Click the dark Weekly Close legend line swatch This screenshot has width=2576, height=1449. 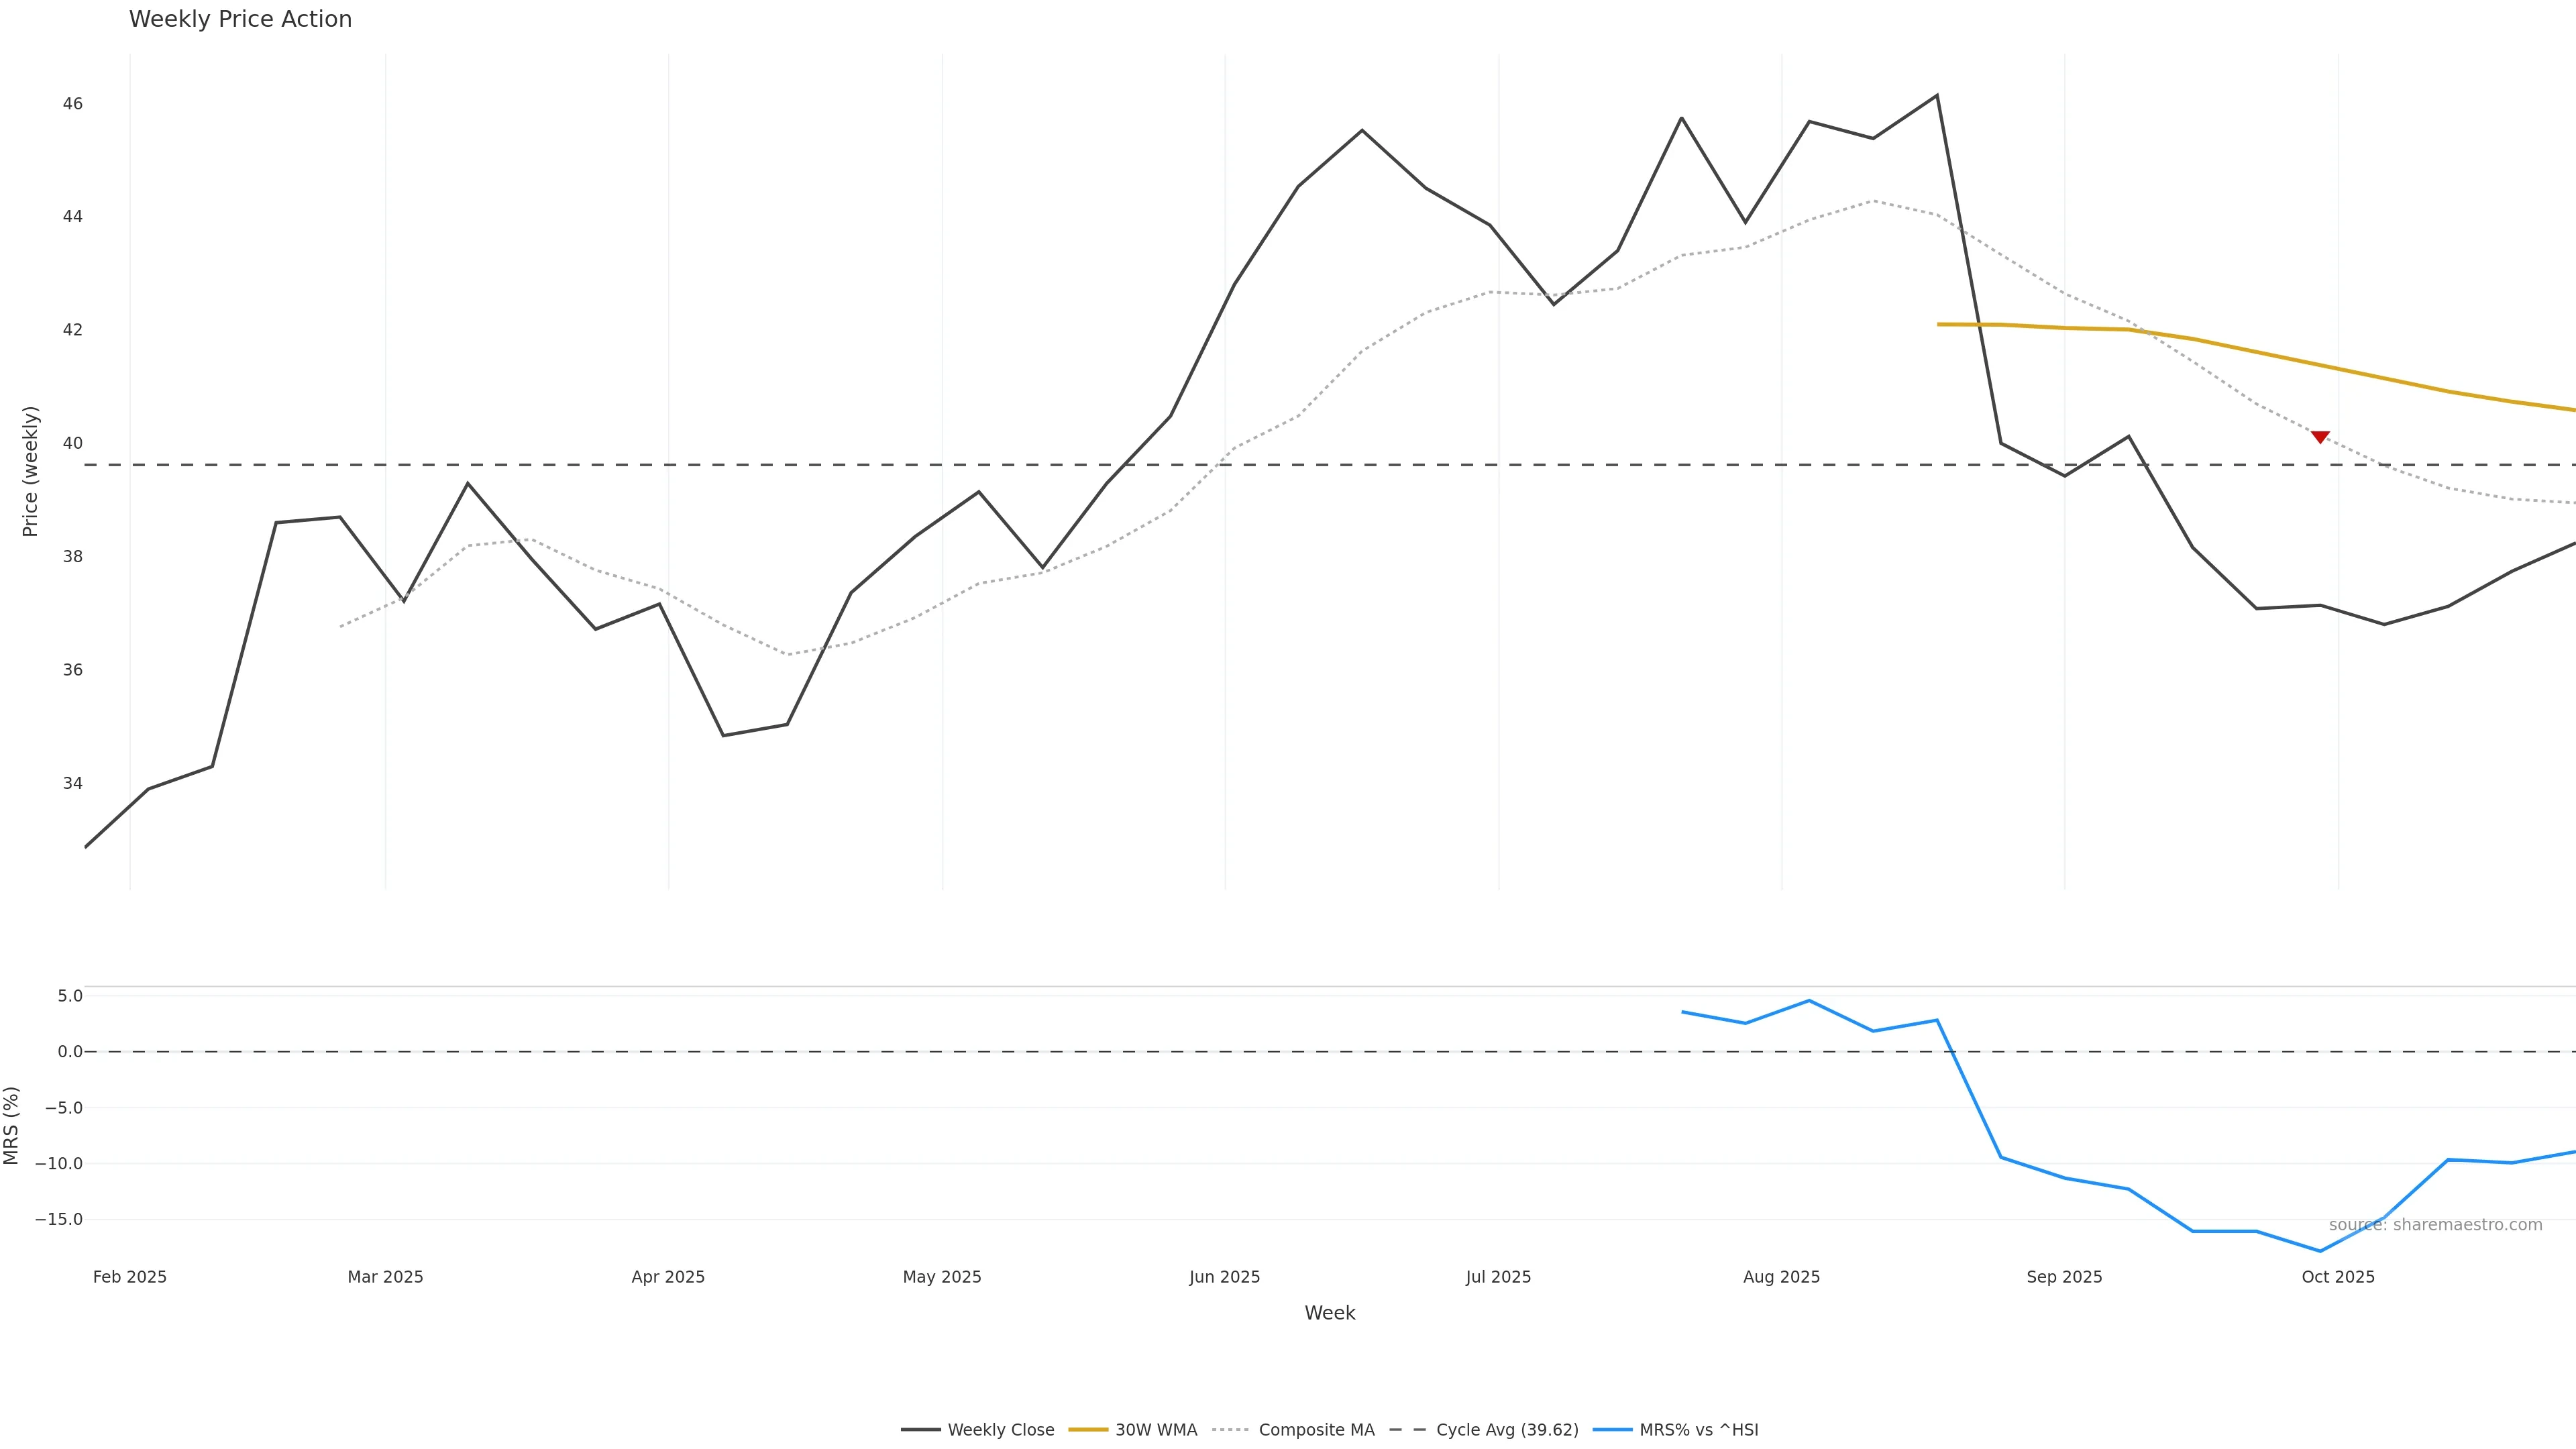920,1430
